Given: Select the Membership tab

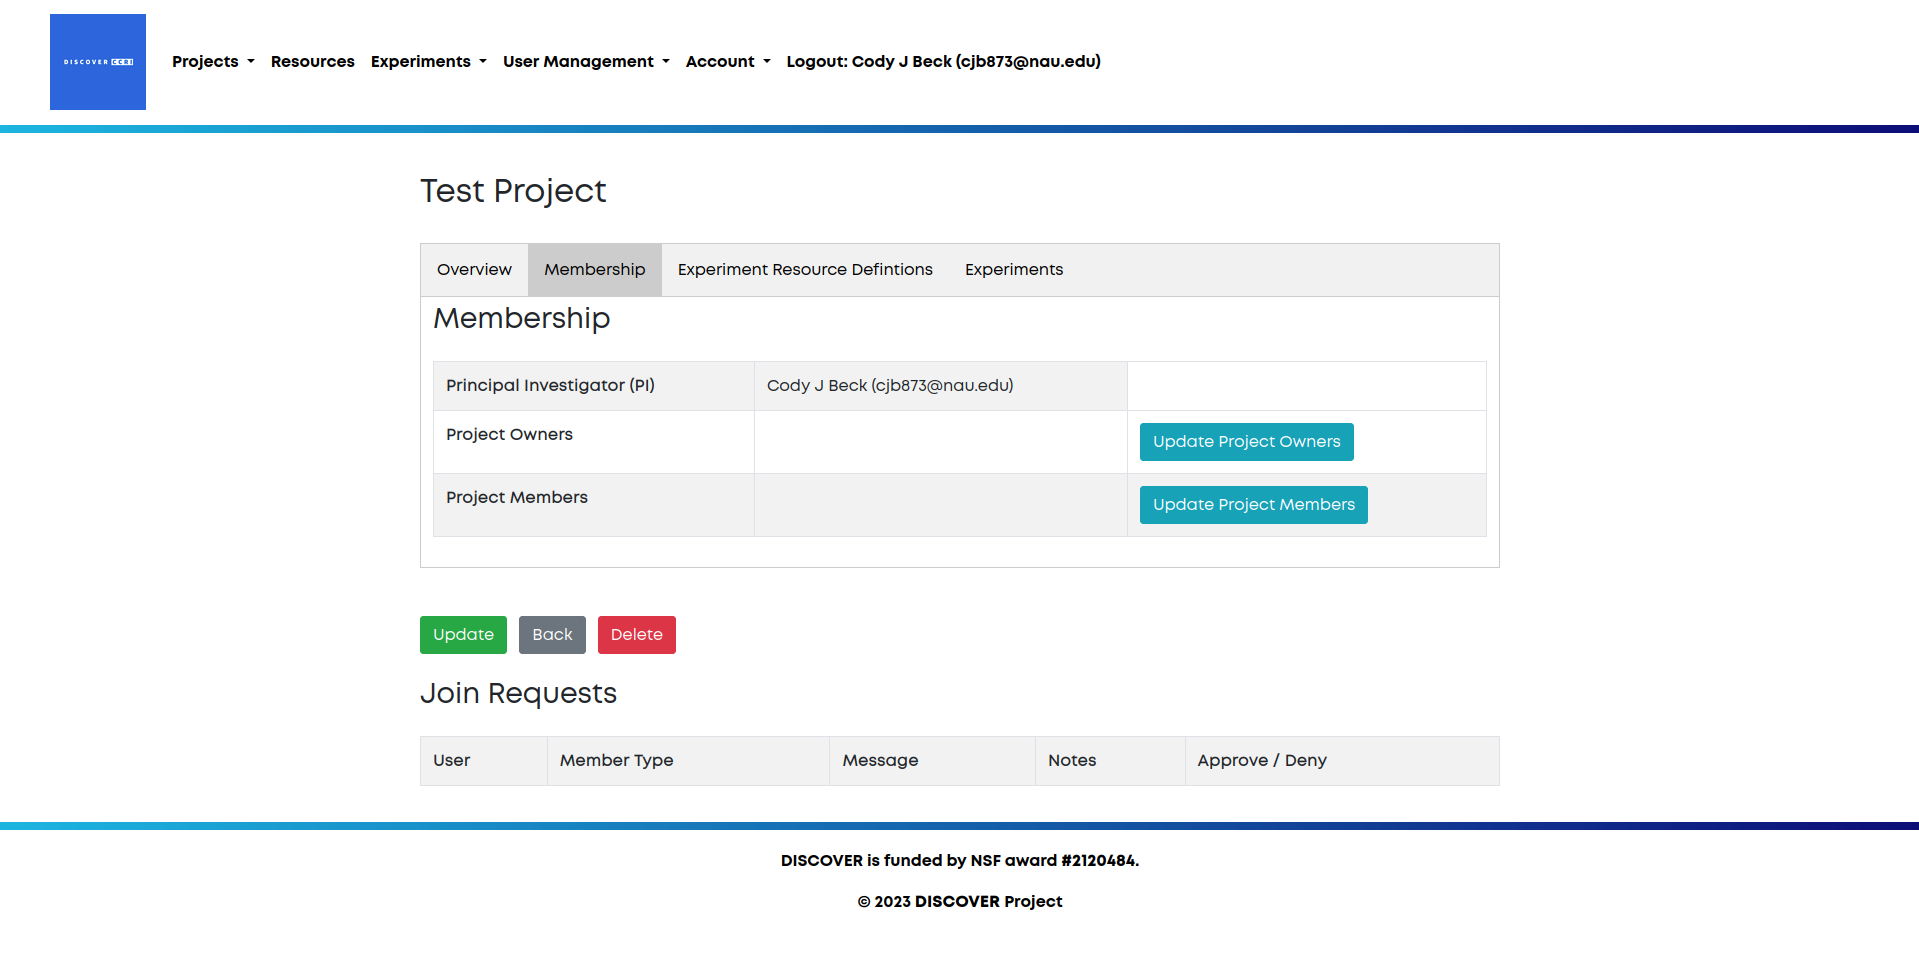Looking at the screenshot, I should 595,270.
